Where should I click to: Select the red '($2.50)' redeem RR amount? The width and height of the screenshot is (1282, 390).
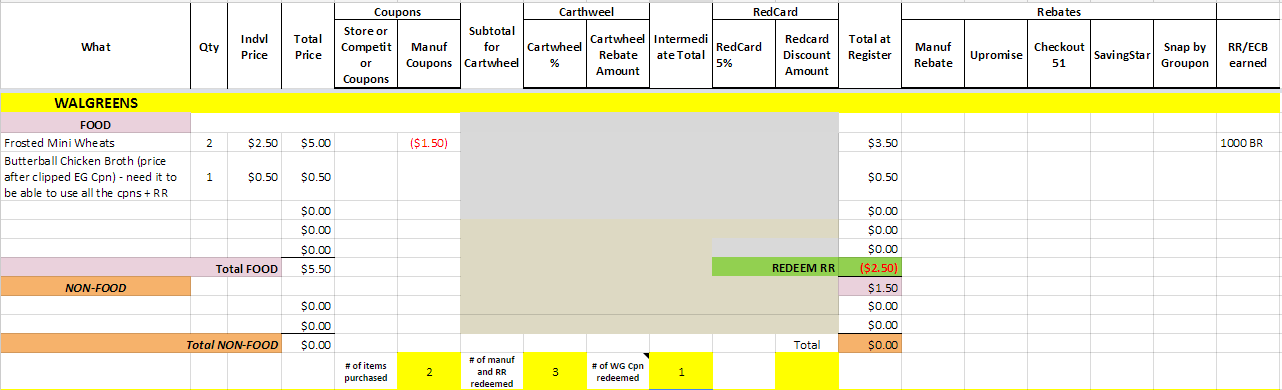coord(869,268)
